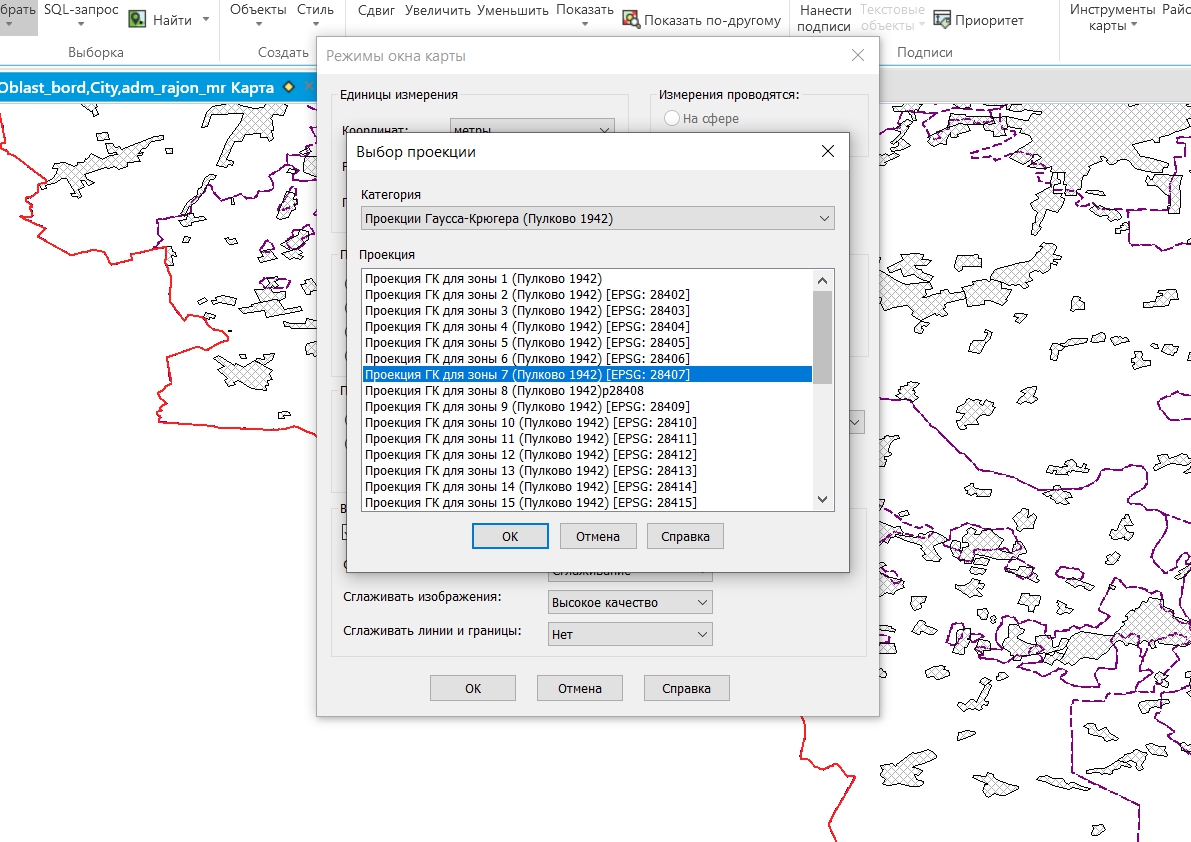This screenshot has width=1191, height=842.
Task: Close the Выбор проекции dialog
Action: point(827,152)
